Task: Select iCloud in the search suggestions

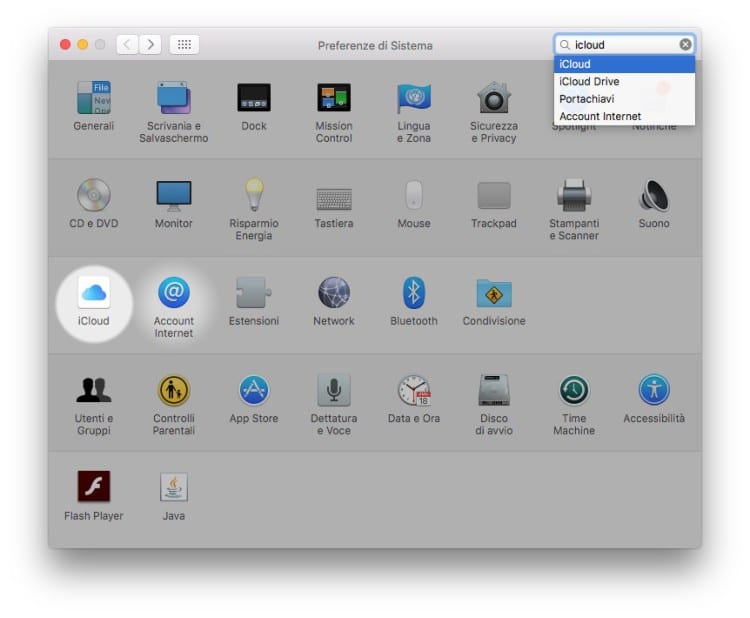Action: pos(624,64)
